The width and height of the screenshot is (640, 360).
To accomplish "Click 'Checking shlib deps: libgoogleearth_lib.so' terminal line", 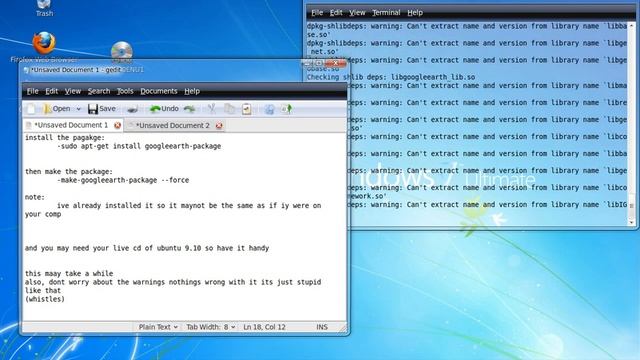I will [x=391, y=77].
